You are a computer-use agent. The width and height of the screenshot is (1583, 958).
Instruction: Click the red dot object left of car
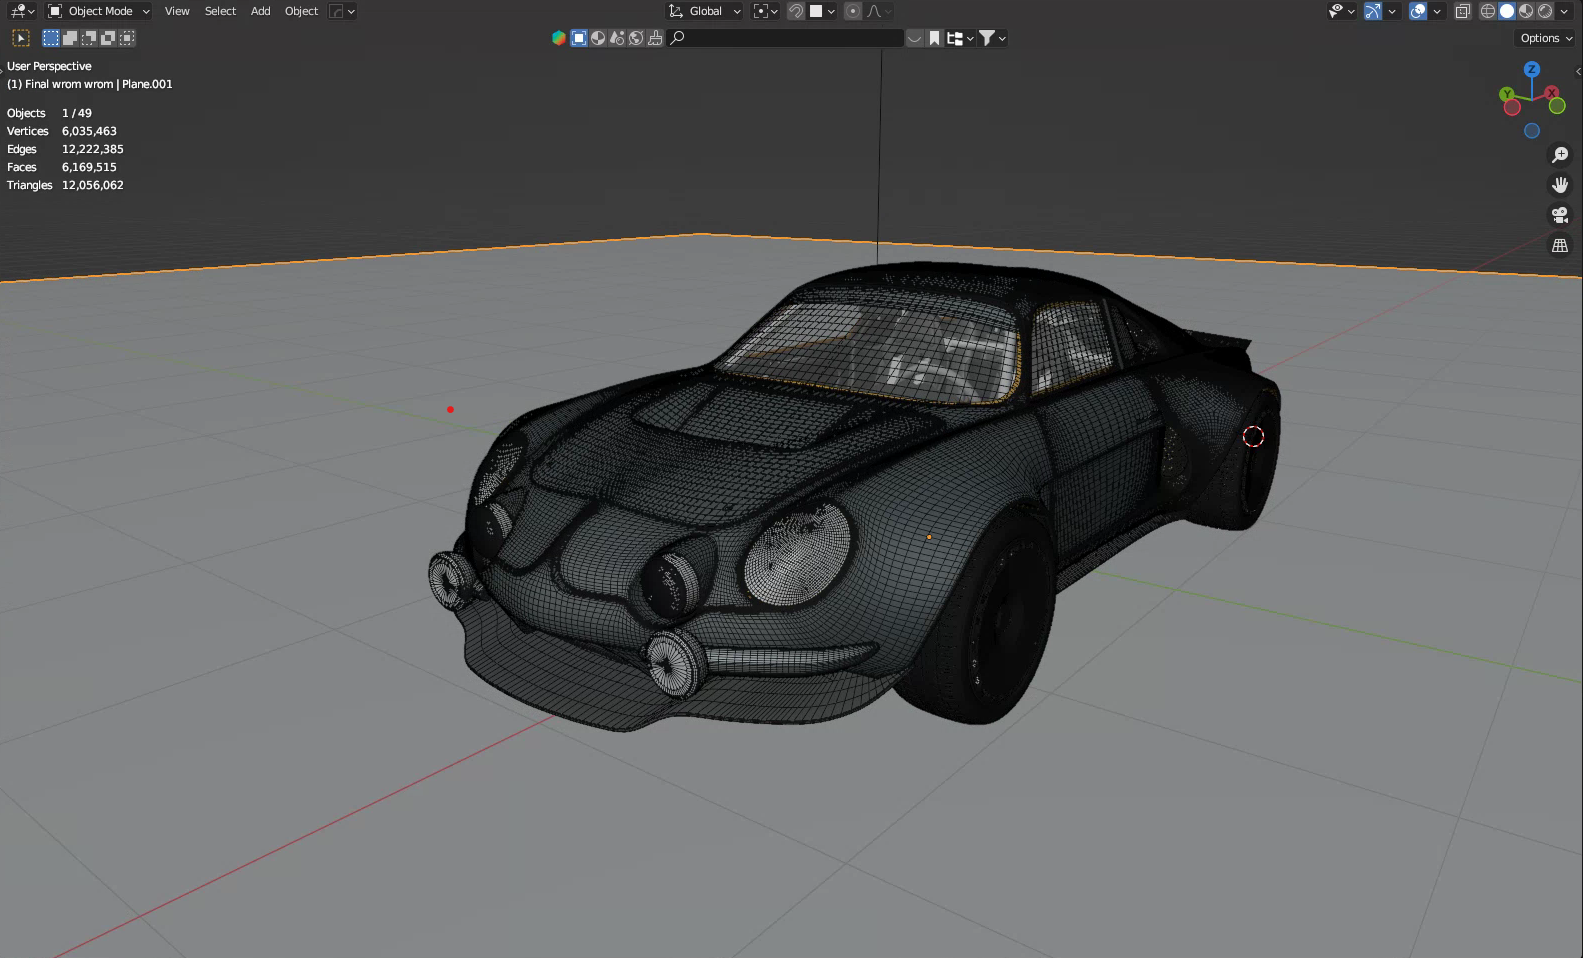point(450,409)
